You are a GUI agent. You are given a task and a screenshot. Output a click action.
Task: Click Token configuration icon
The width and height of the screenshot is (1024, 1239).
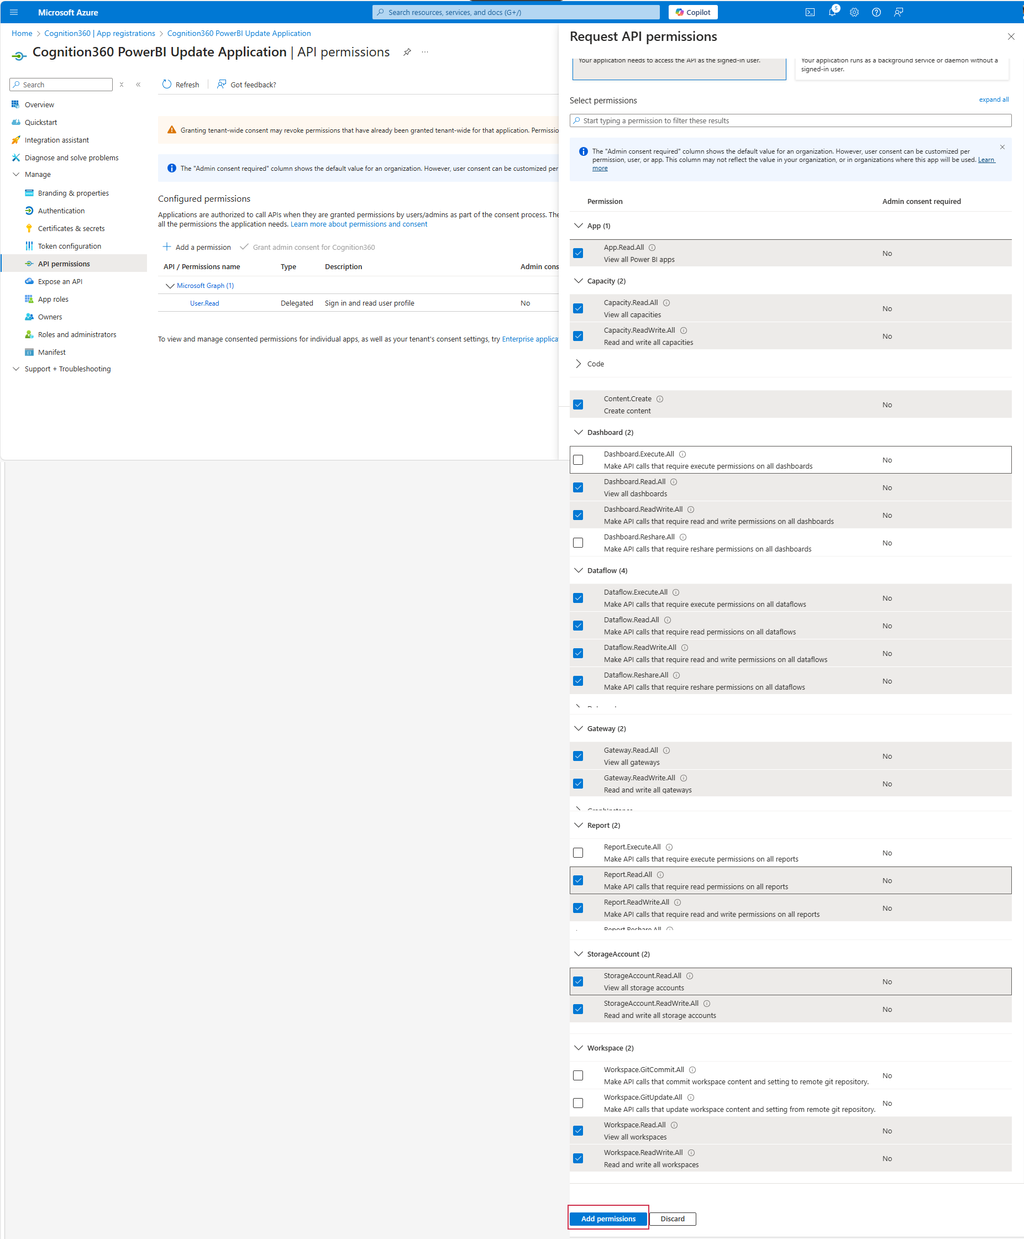[x=29, y=246]
